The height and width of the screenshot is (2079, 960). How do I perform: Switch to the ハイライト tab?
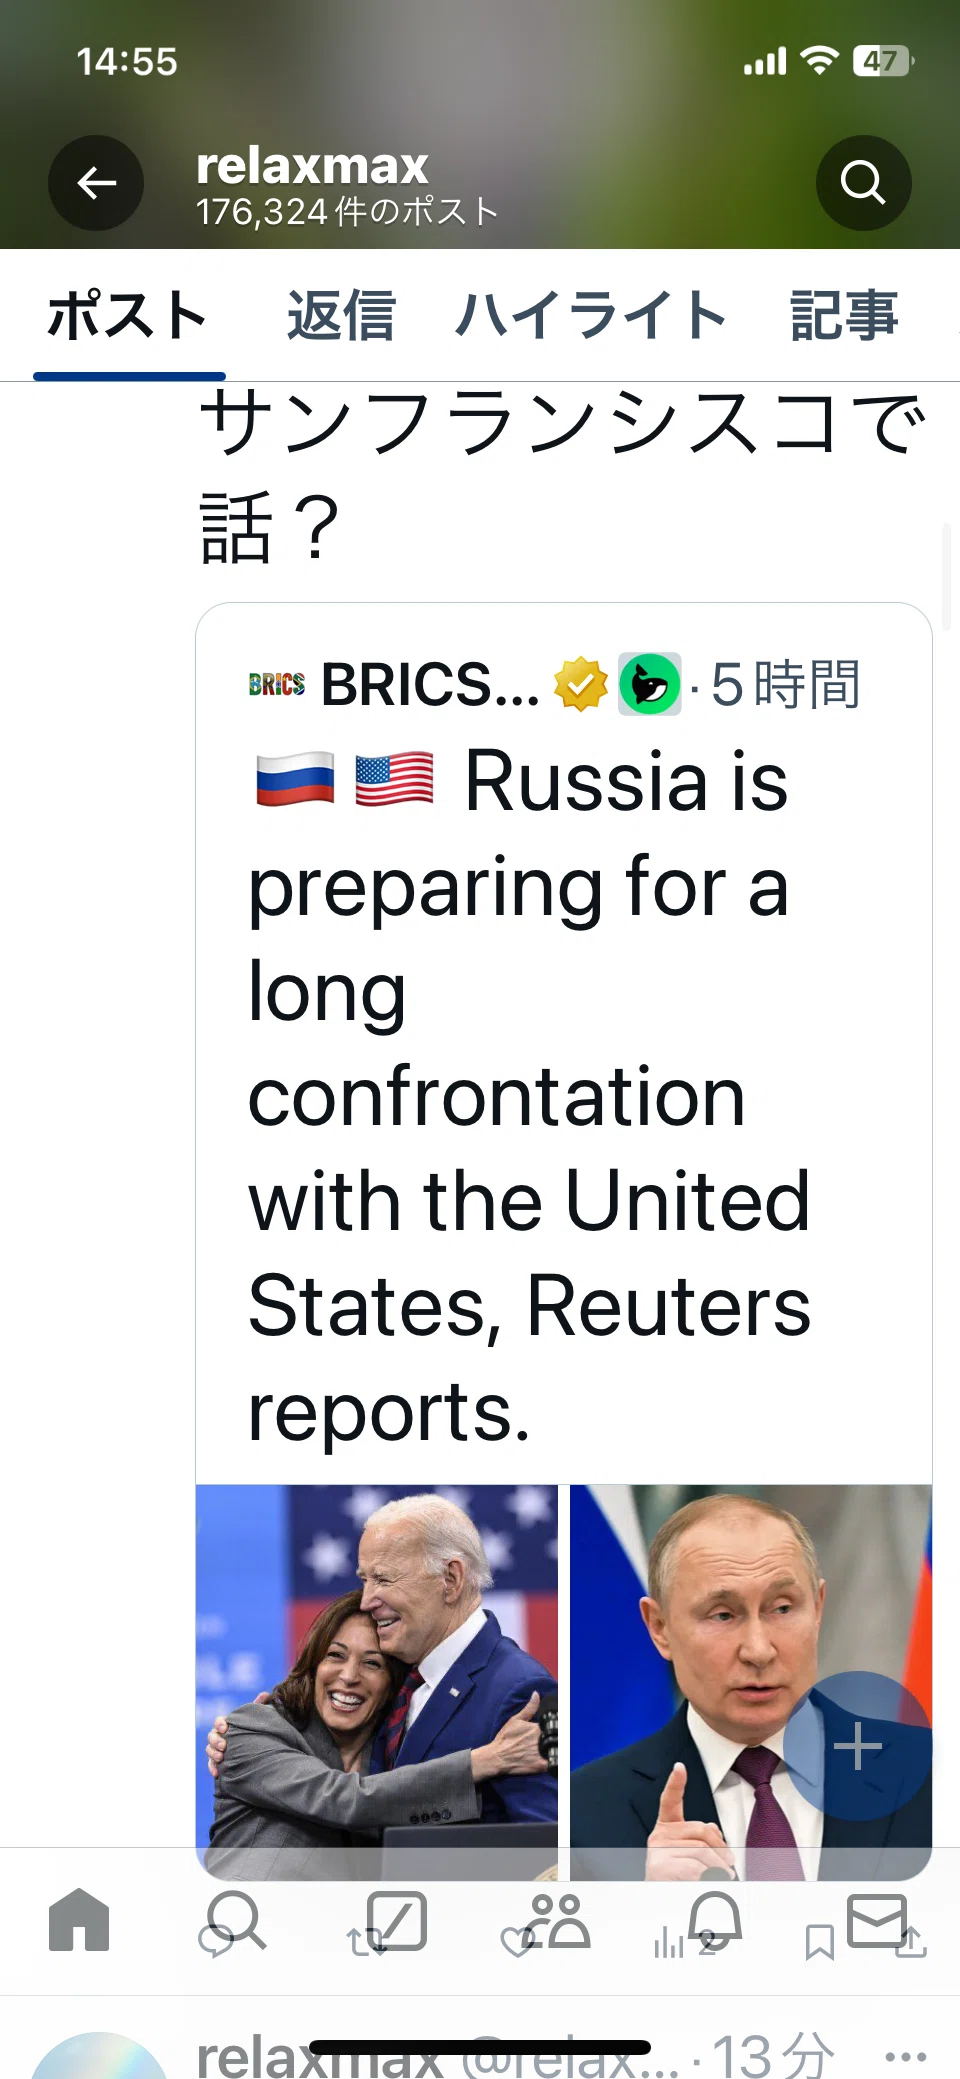click(x=591, y=316)
